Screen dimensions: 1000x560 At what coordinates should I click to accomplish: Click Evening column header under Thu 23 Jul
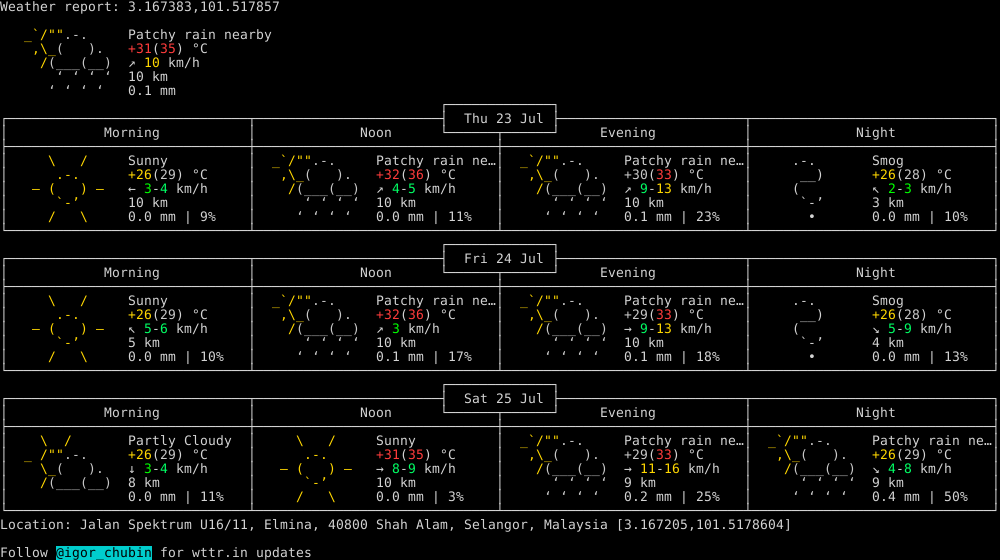pos(628,133)
